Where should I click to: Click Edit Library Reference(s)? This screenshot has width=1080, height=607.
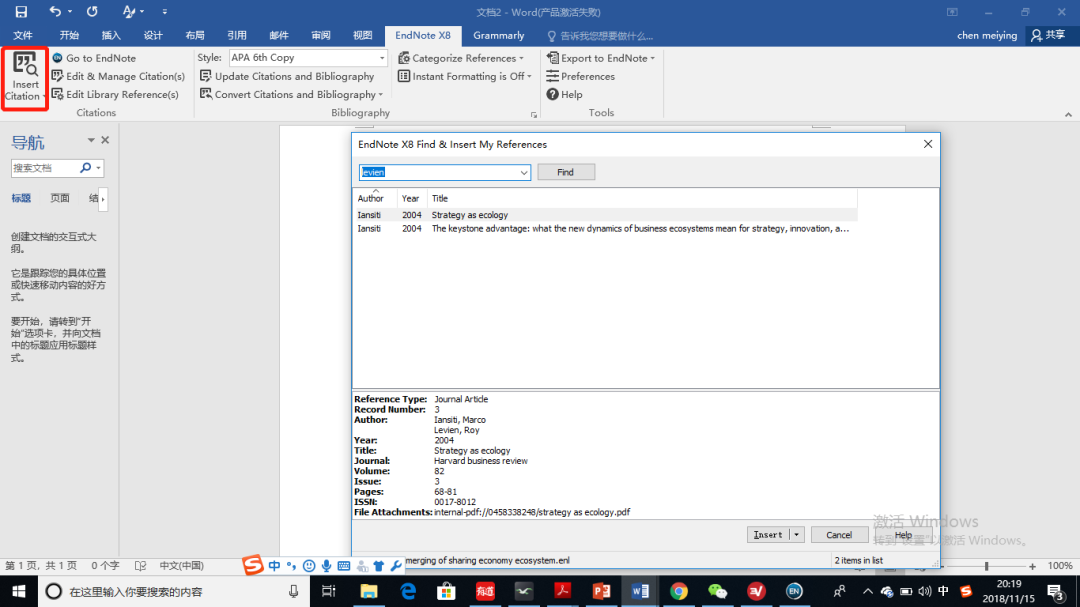click(115, 94)
